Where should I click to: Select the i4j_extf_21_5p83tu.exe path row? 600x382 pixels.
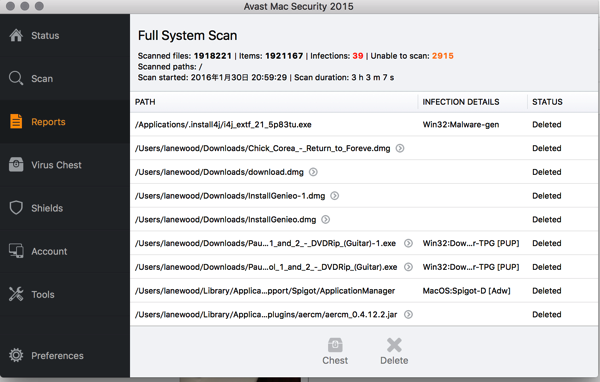coord(223,124)
